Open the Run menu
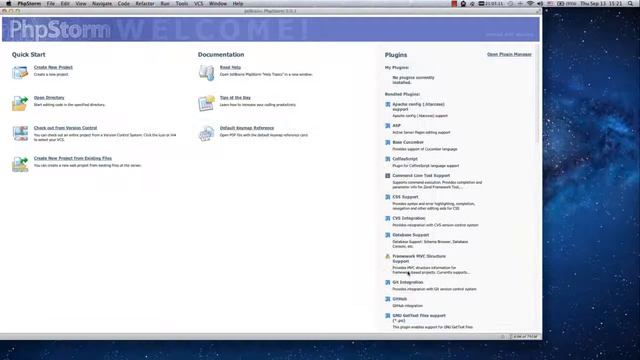 pos(165,4)
